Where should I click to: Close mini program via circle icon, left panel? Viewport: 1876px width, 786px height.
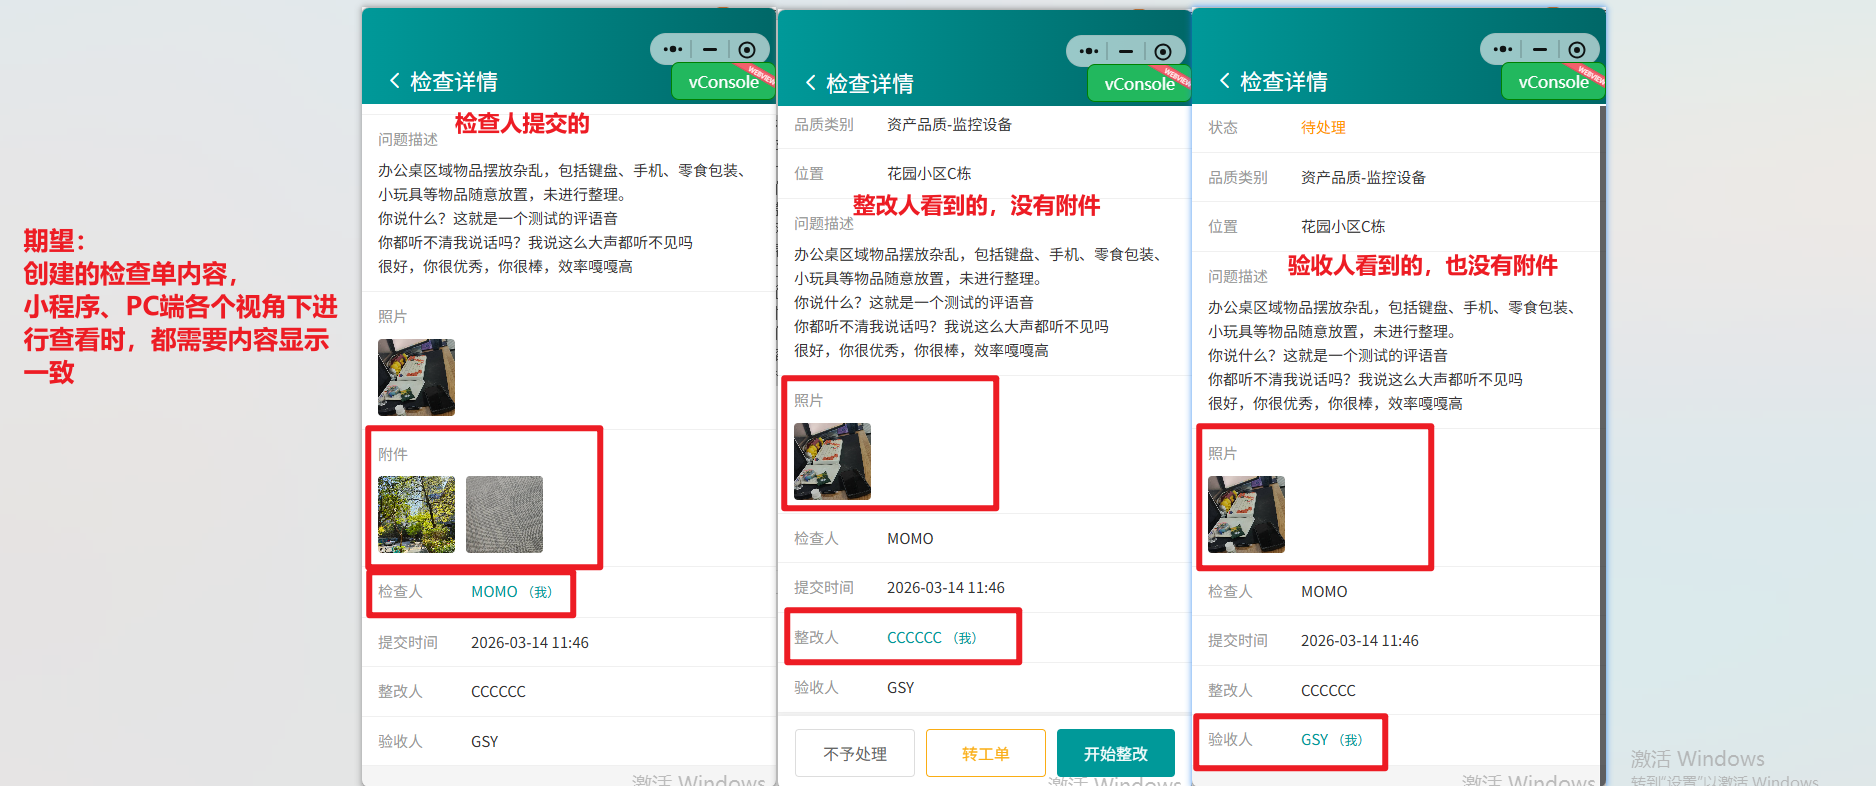pos(747,50)
